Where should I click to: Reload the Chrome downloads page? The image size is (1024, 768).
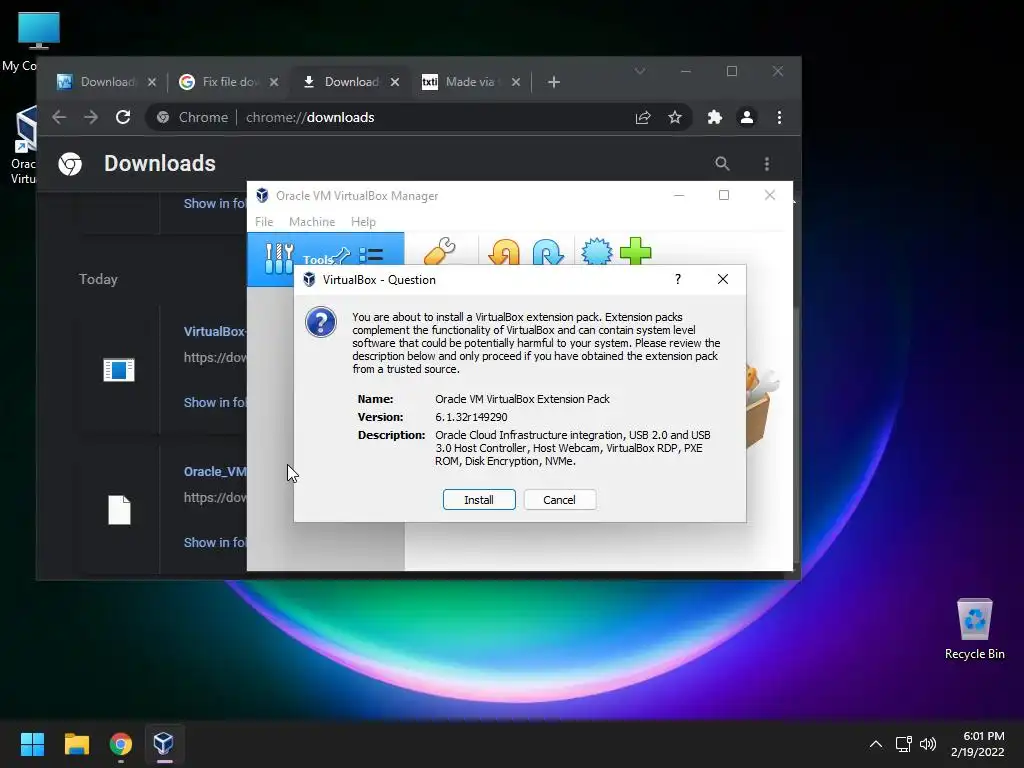point(123,117)
